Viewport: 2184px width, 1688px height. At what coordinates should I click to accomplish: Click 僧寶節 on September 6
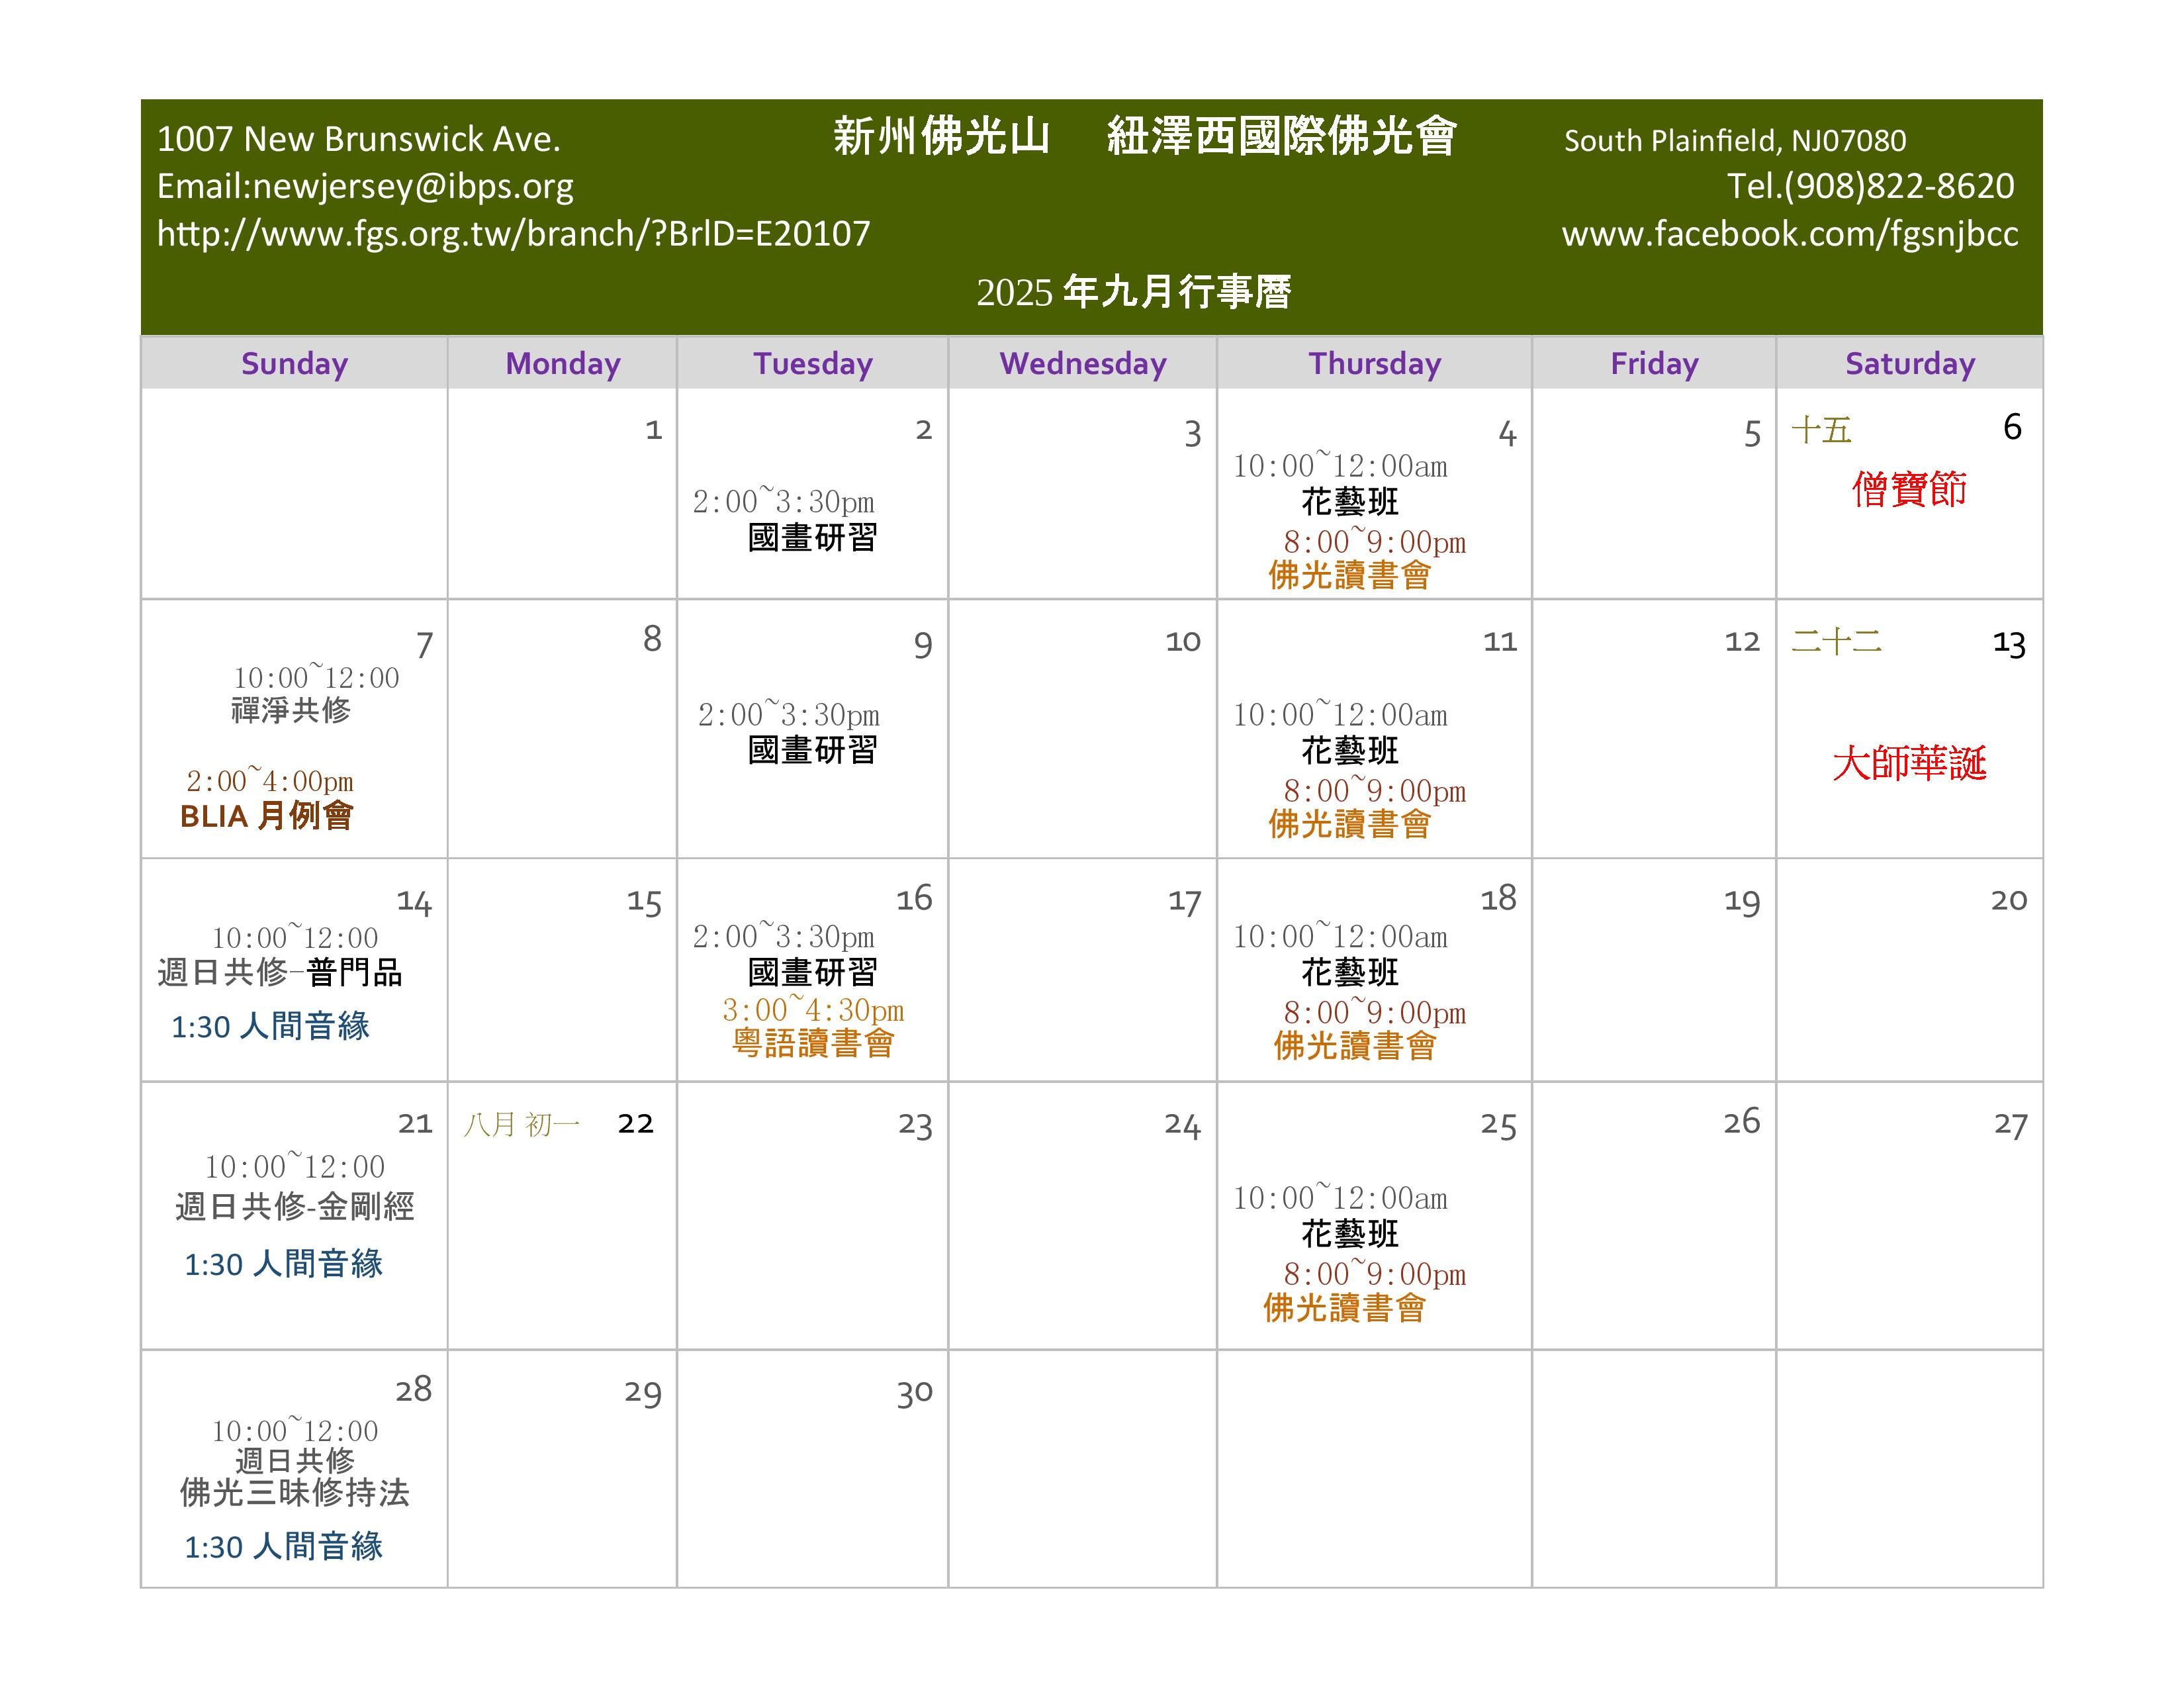(1909, 489)
